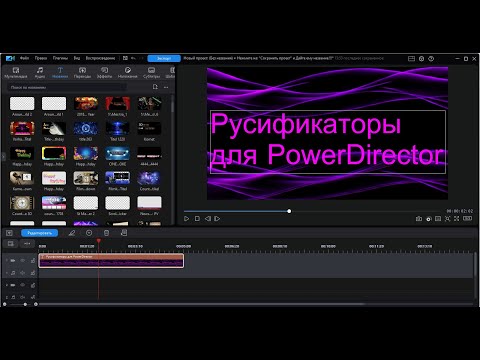480x360 pixels.
Task: Click the redo arrow left of Экспорт
Action: tap(141, 58)
